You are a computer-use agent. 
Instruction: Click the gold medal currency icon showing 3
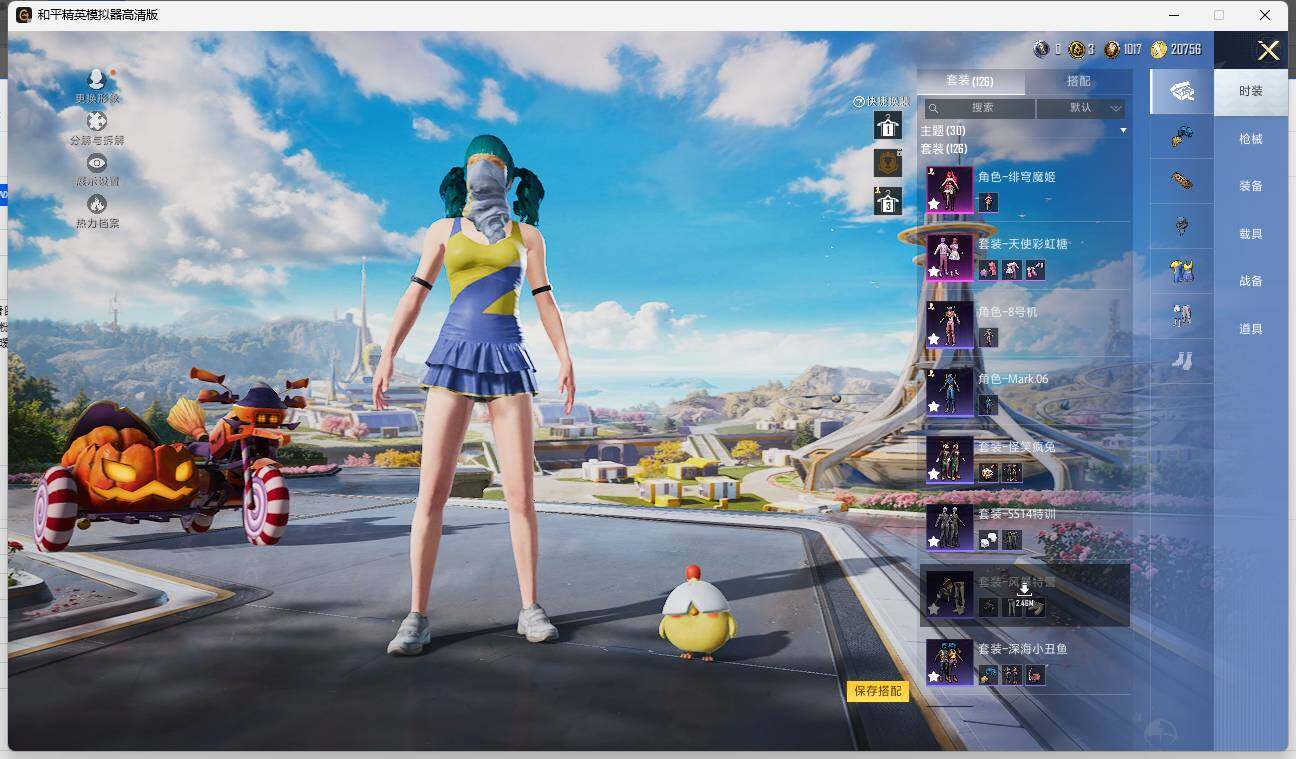pos(1076,49)
